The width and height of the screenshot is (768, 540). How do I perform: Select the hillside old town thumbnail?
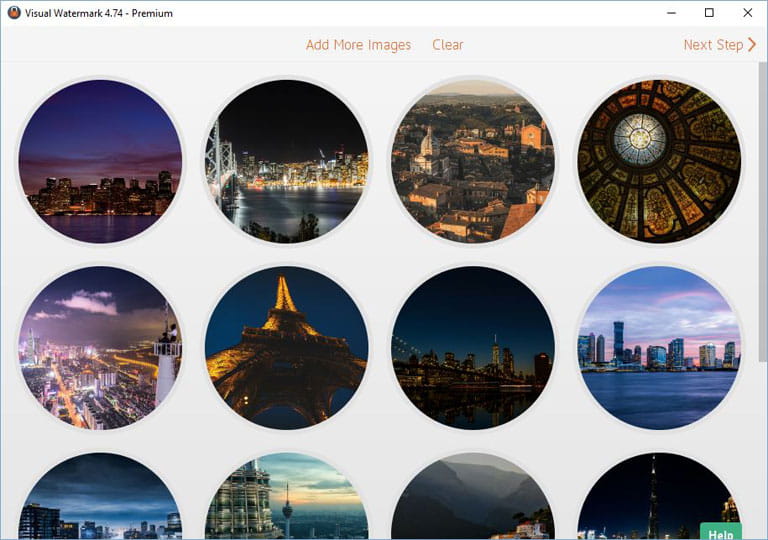473,161
